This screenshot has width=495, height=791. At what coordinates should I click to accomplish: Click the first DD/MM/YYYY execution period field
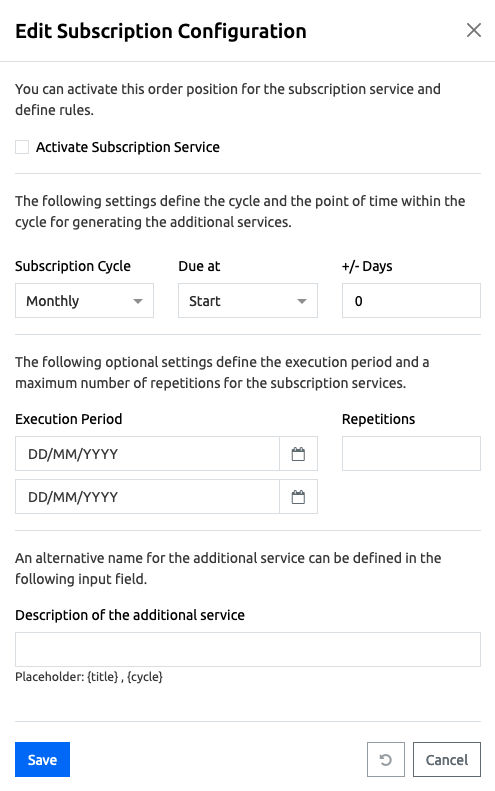point(147,454)
